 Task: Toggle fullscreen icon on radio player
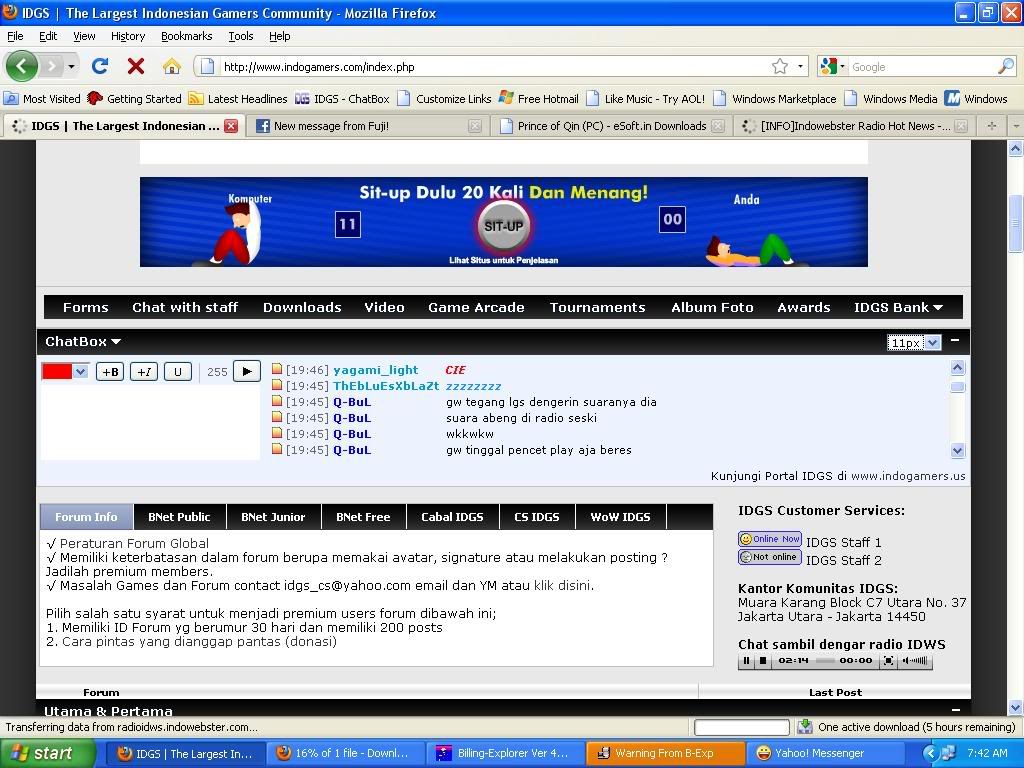pos(888,660)
